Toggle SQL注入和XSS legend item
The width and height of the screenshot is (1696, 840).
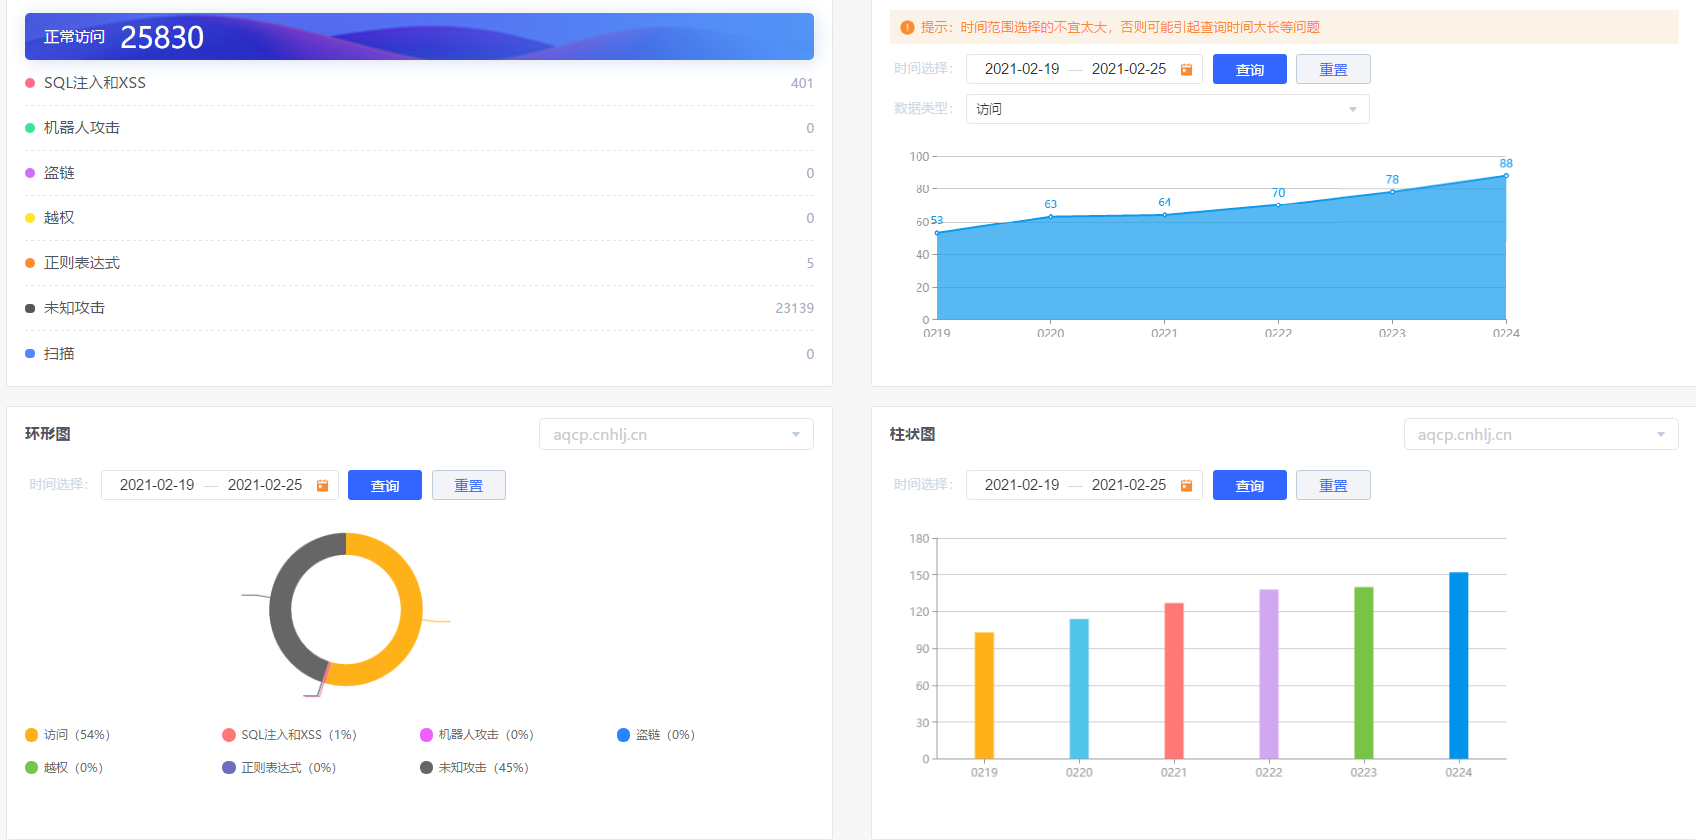pyautogui.click(x=289, y=735)
